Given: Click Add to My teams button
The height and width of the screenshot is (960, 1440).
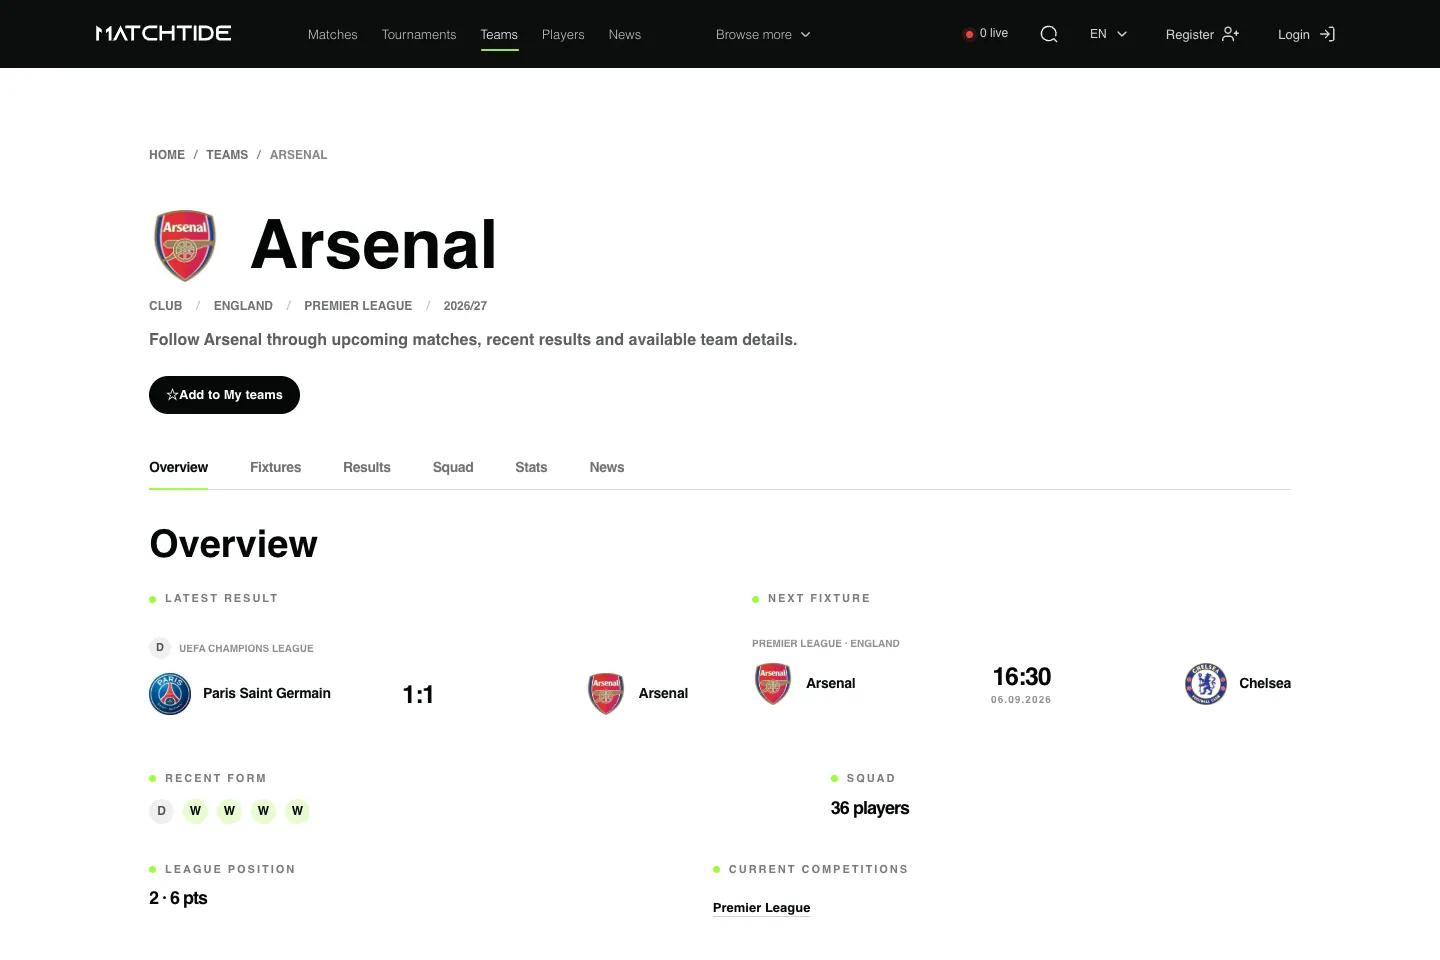Looking at the screenshot, I should (224, 395).
